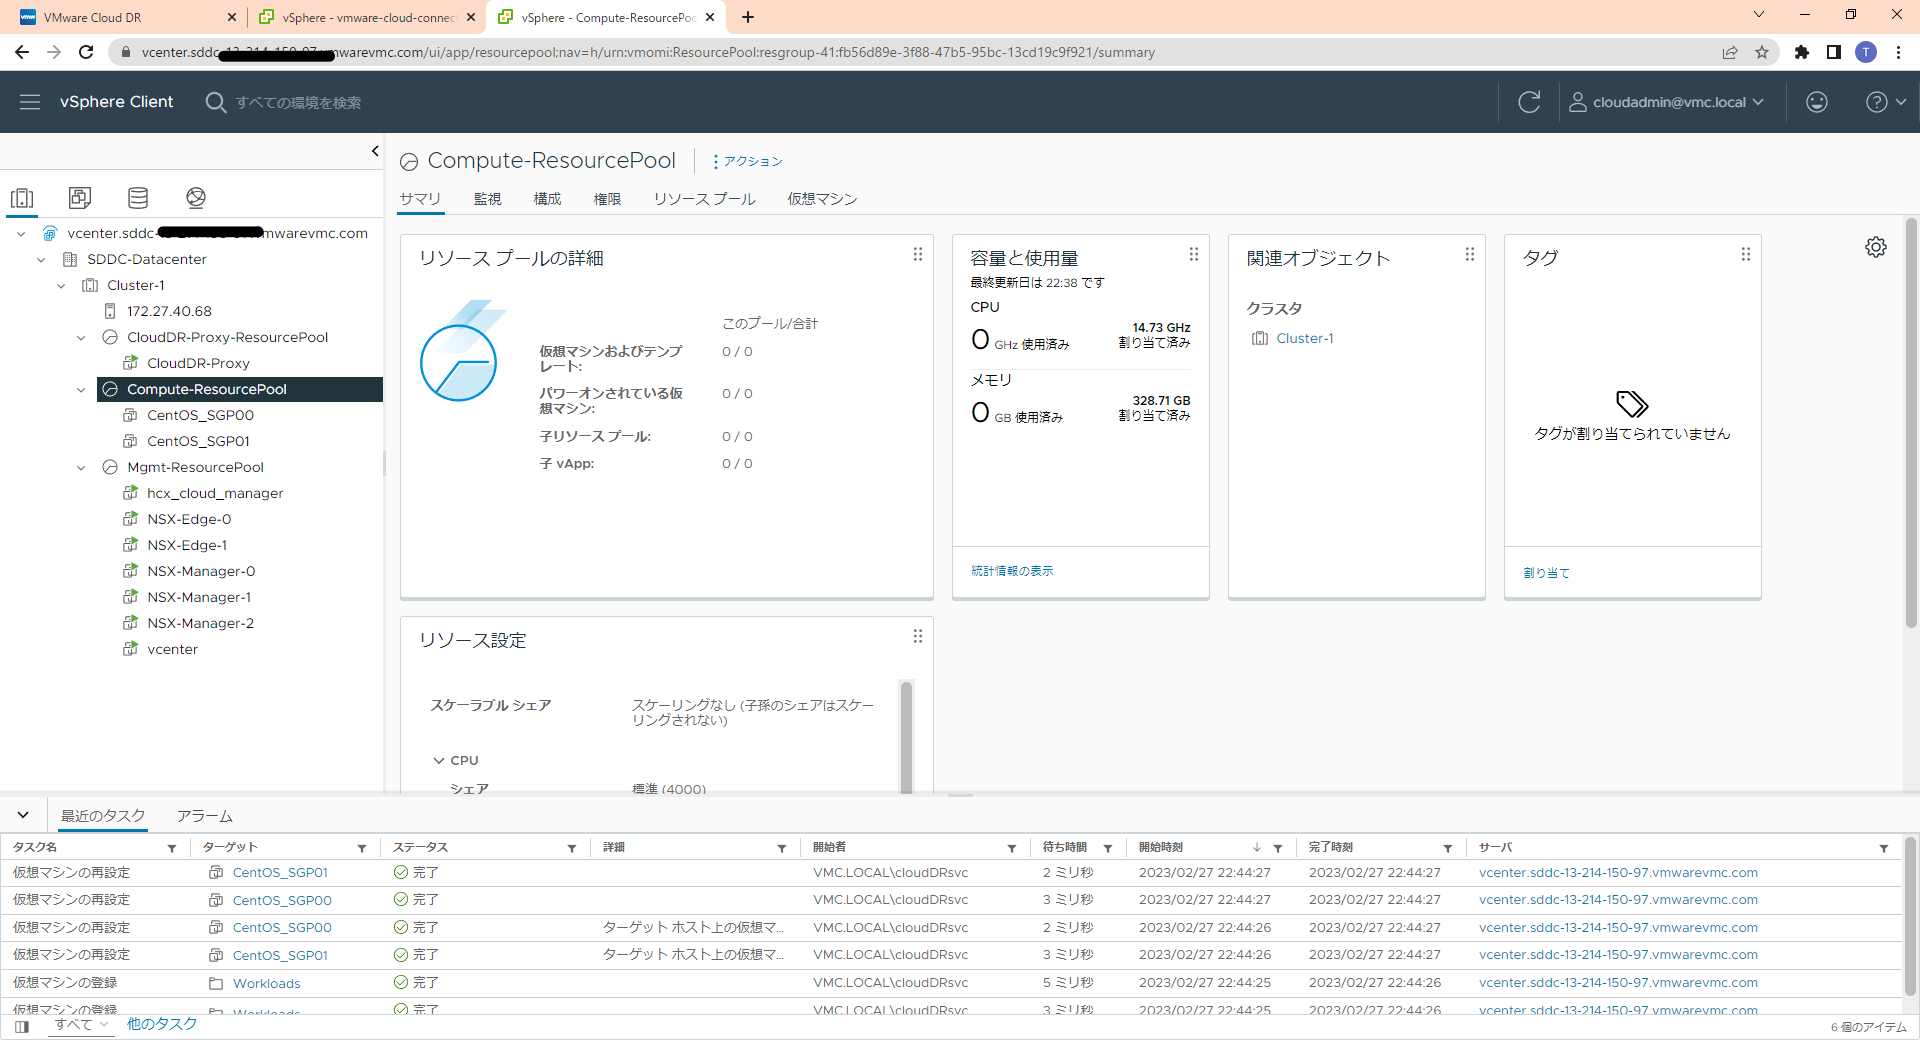Click drag handle on 容量と使用量 card

1194,254
